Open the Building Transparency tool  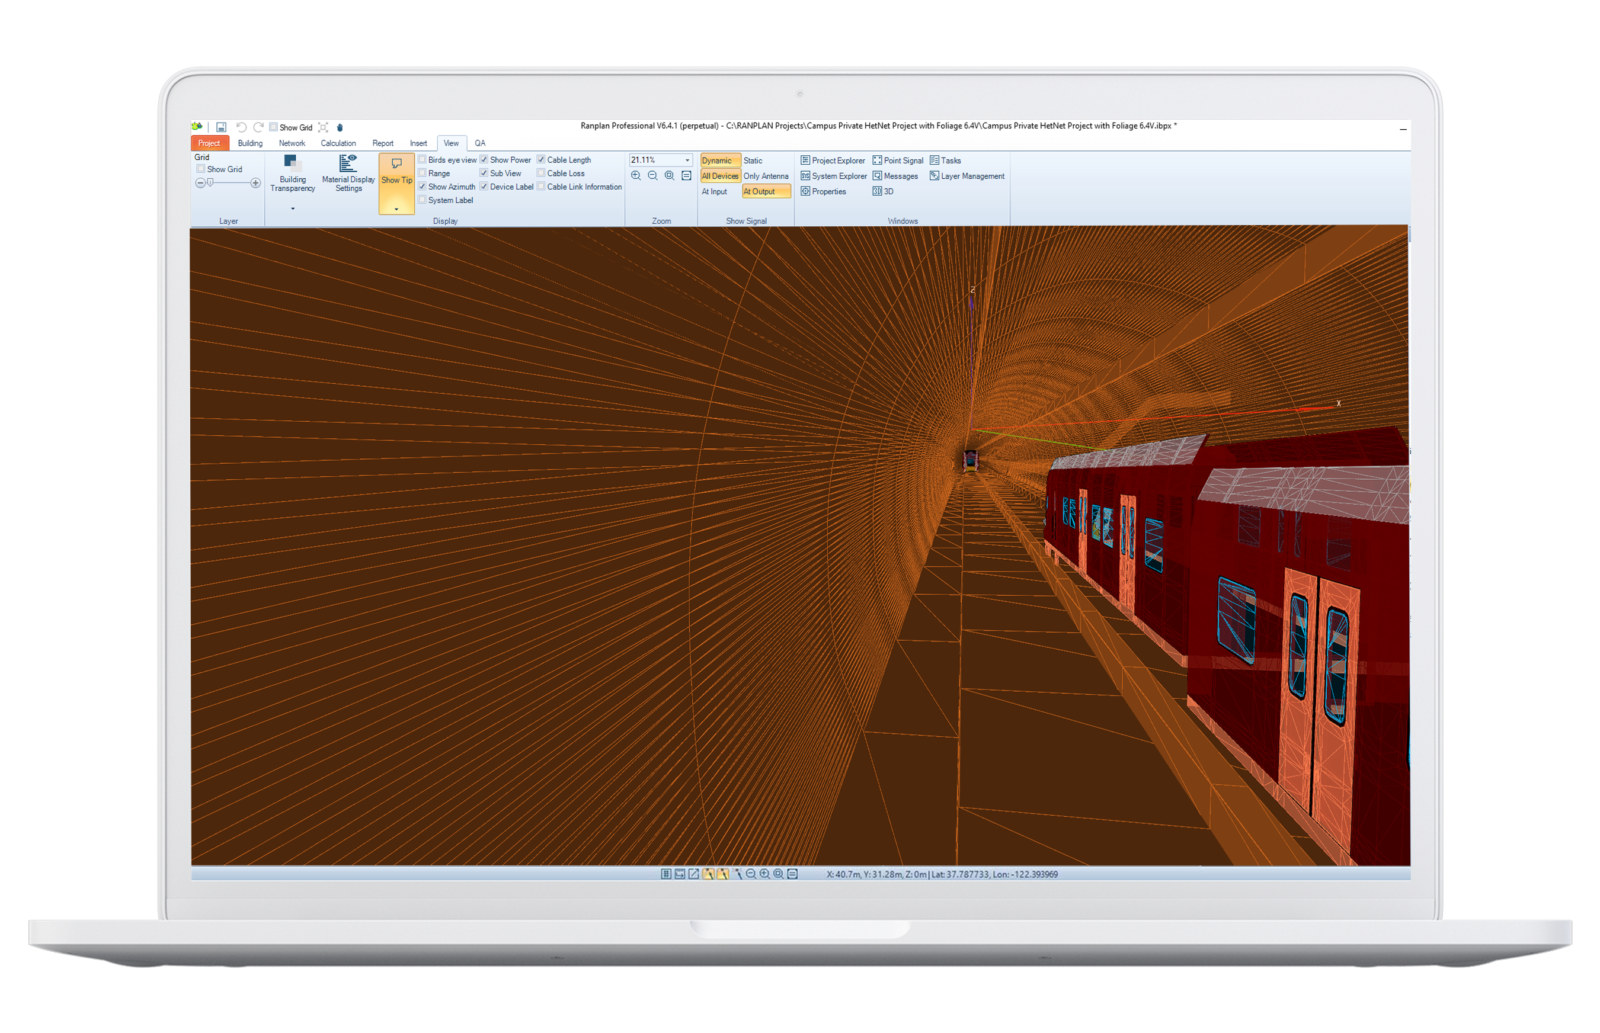[292, 173]
